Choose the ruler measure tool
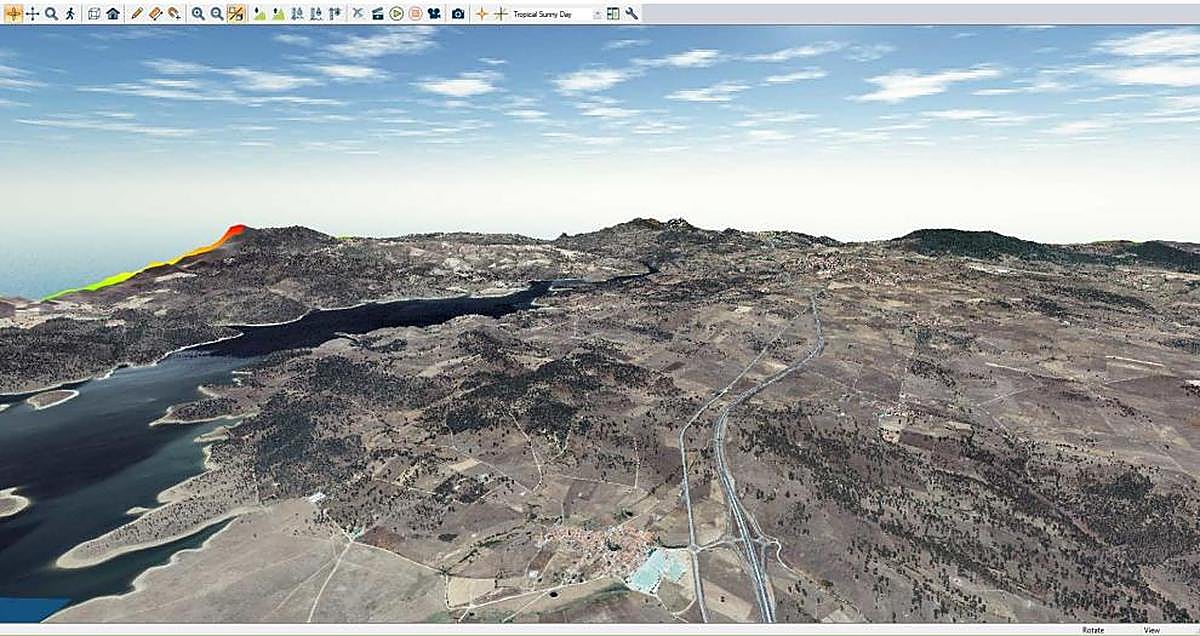The height and width of the screenshot is (636, 1200). click(x=155, y=14)
